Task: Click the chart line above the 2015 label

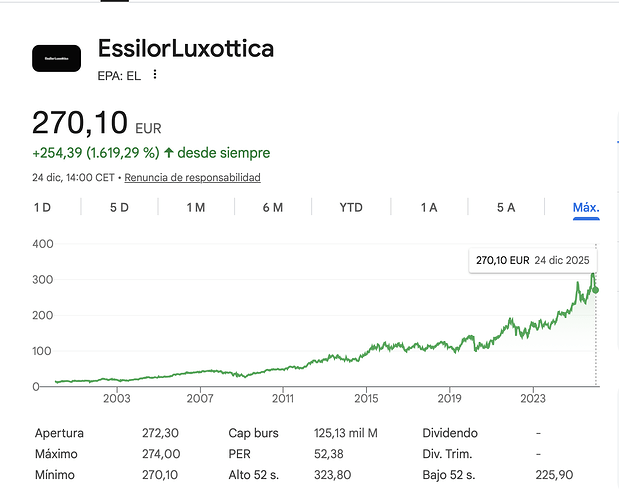Action: pos(366,352)
